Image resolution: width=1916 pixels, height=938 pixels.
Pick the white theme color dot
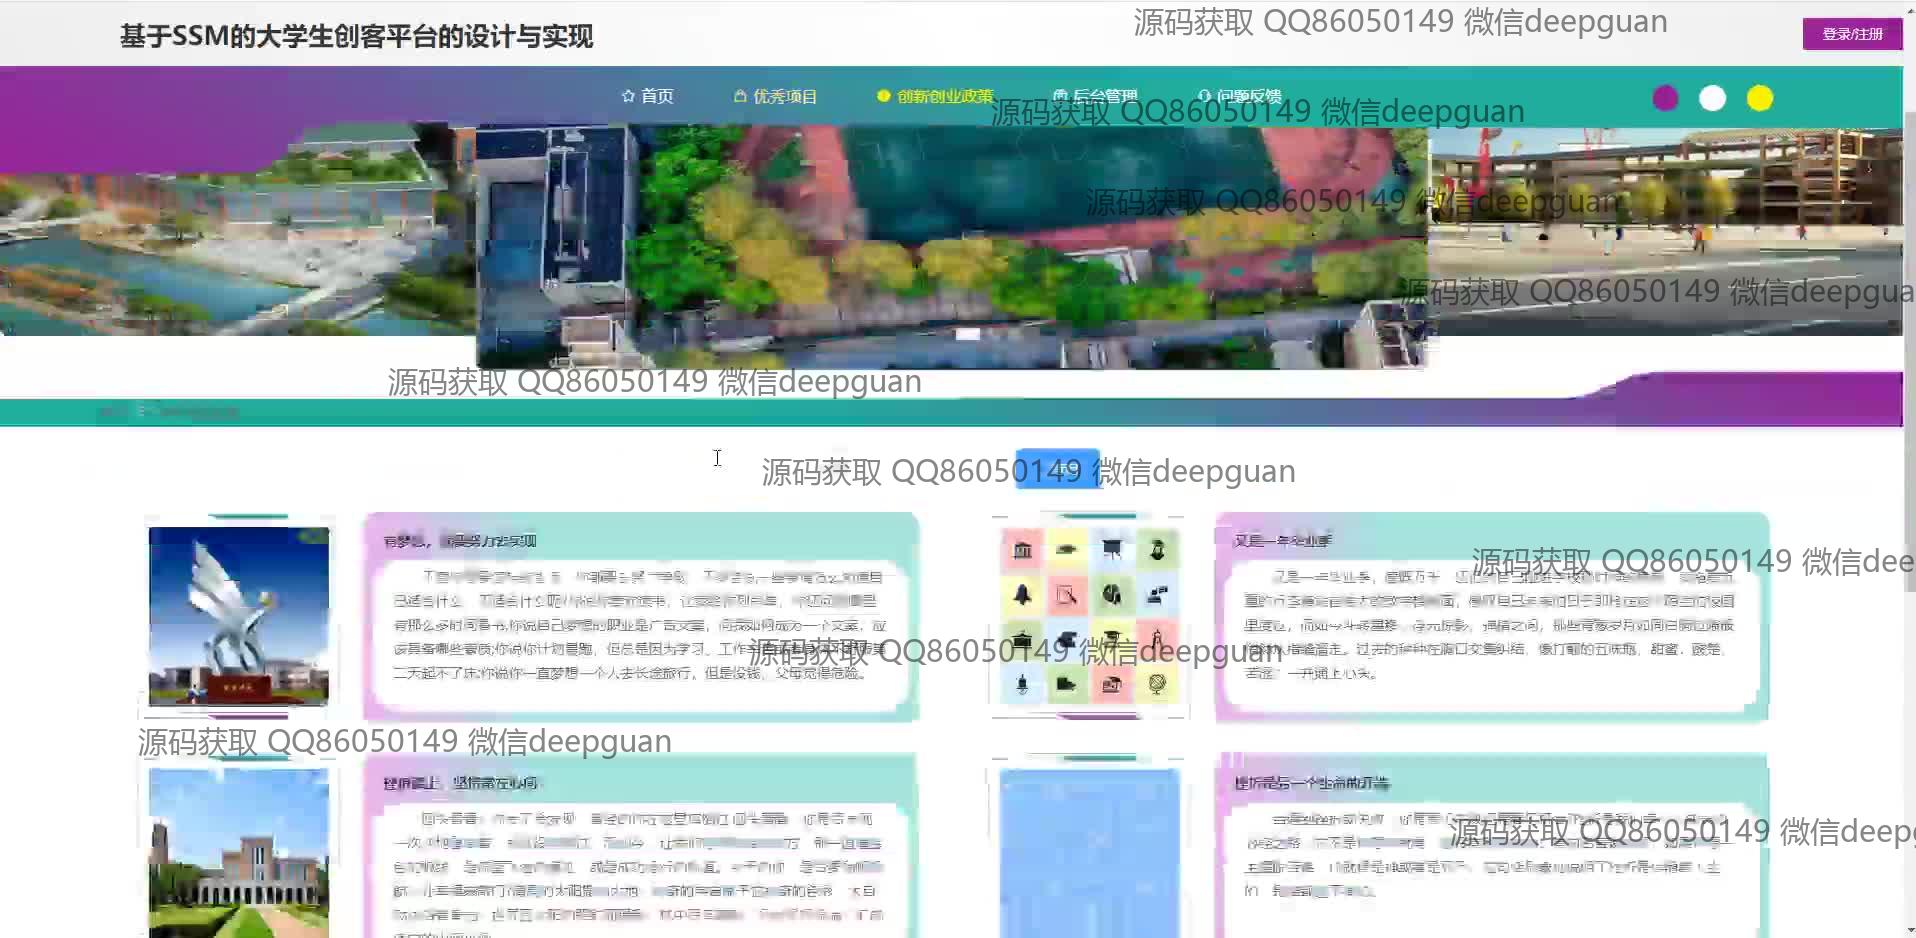pyautogui.click(x=1712, y=98)
